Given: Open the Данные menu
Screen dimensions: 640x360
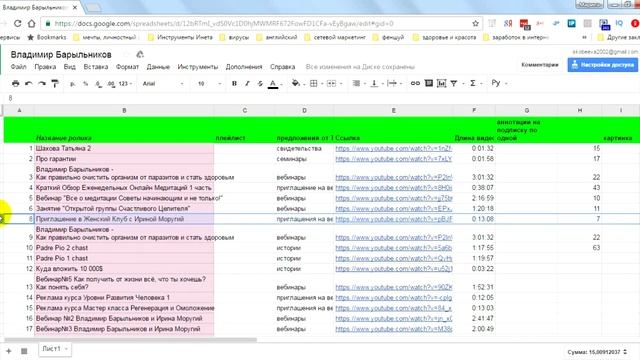Looking at the screenshot, I should [x=158, y=67].
